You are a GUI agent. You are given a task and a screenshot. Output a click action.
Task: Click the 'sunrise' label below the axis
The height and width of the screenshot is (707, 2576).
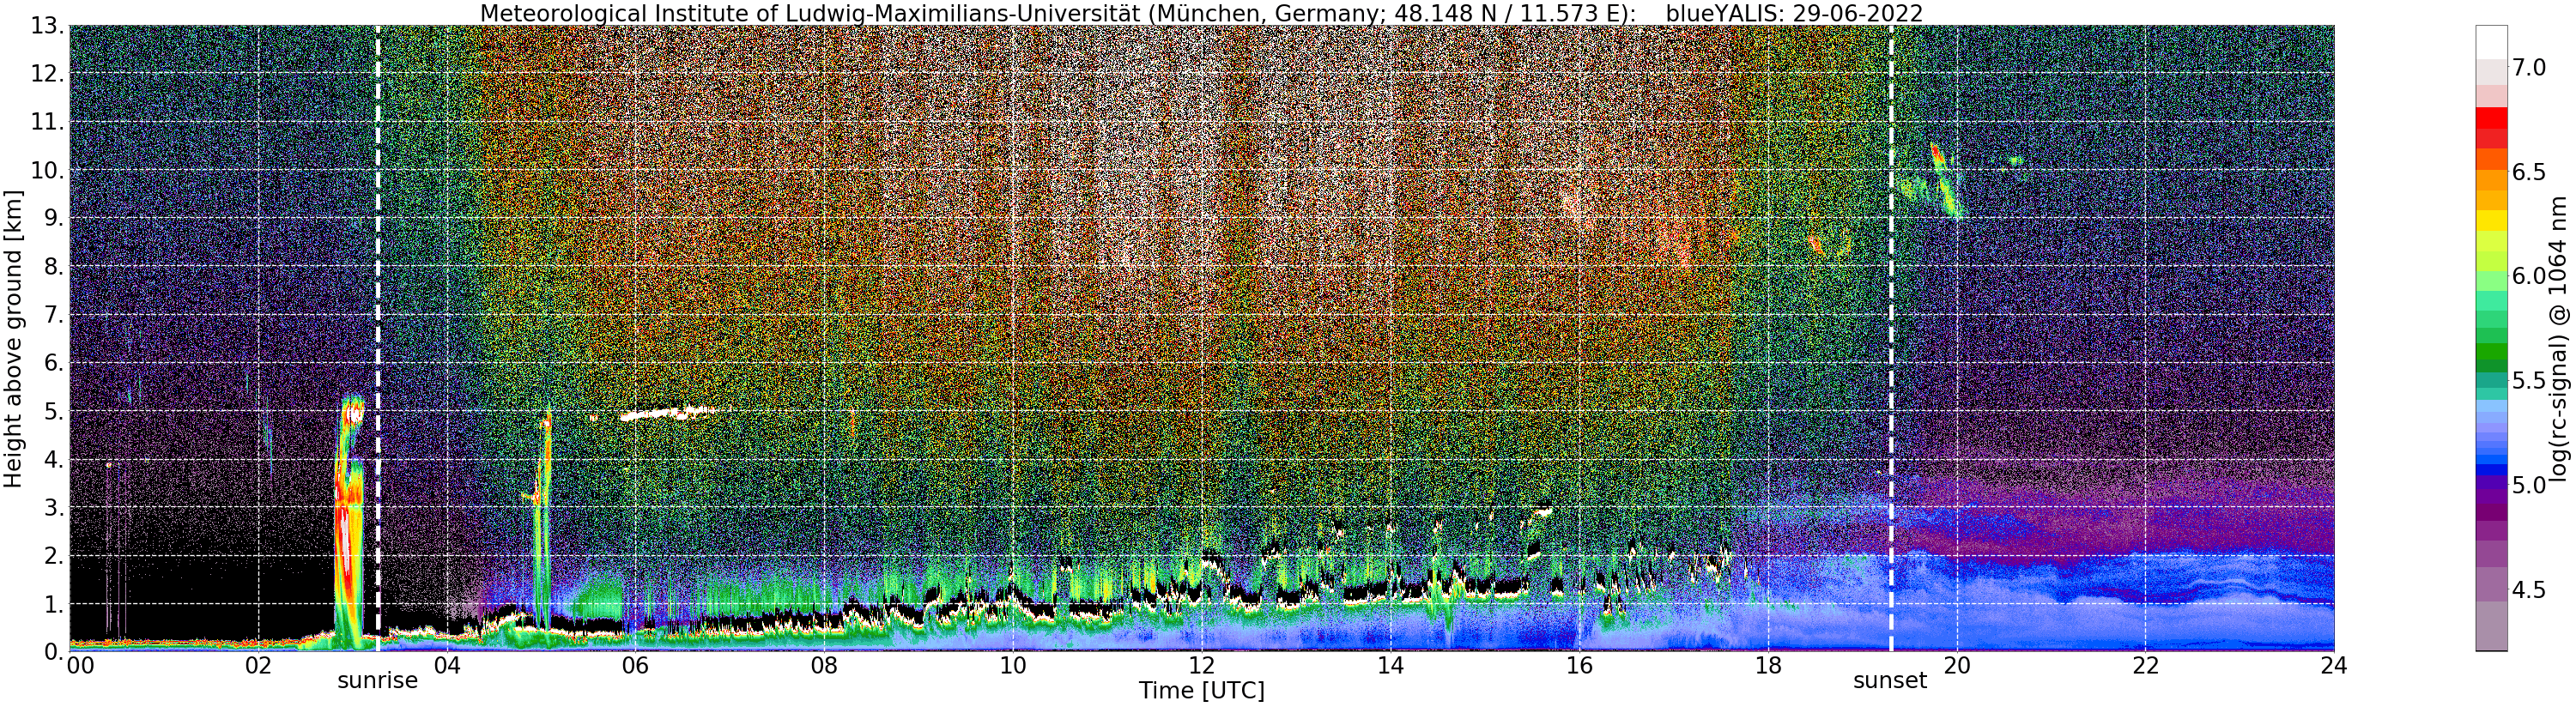(x=377, y=681)
